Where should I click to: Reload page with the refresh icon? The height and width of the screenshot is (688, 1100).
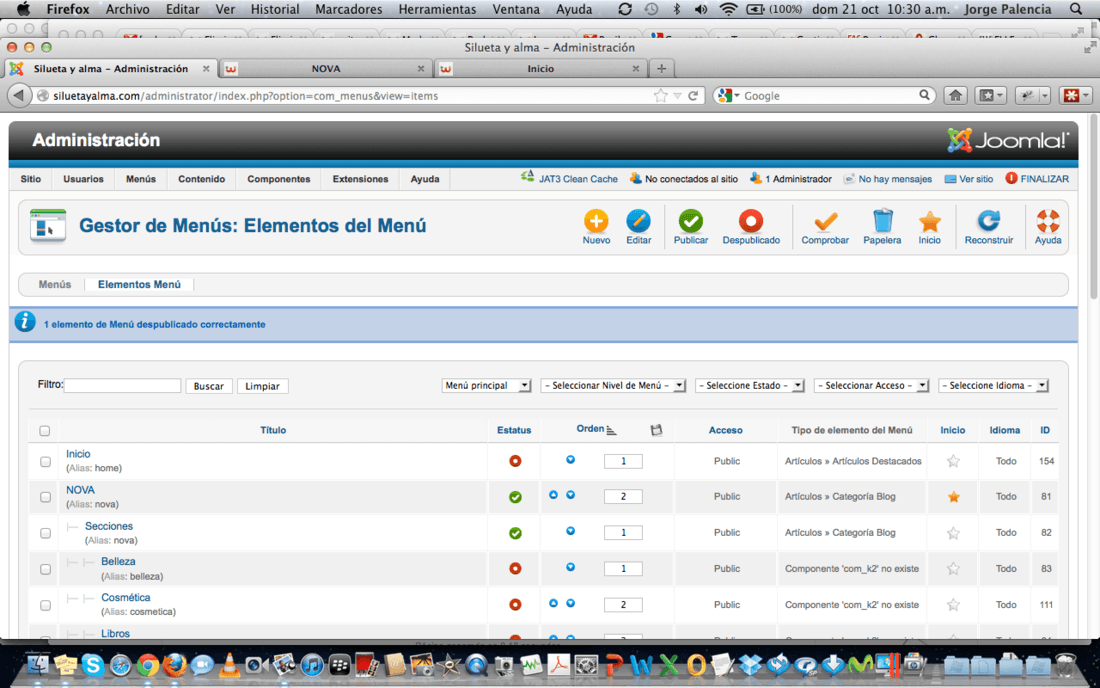(693, 95)
